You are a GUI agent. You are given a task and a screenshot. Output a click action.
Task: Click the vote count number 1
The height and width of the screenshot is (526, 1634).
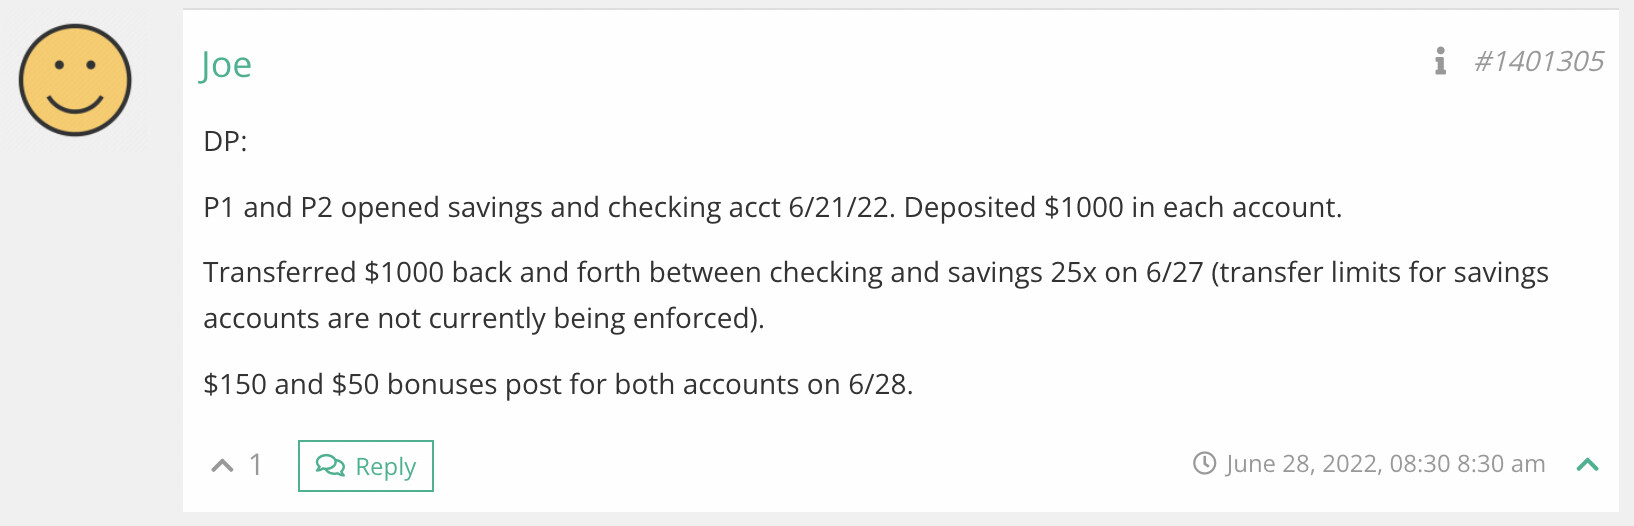click(x=256, y=465)
